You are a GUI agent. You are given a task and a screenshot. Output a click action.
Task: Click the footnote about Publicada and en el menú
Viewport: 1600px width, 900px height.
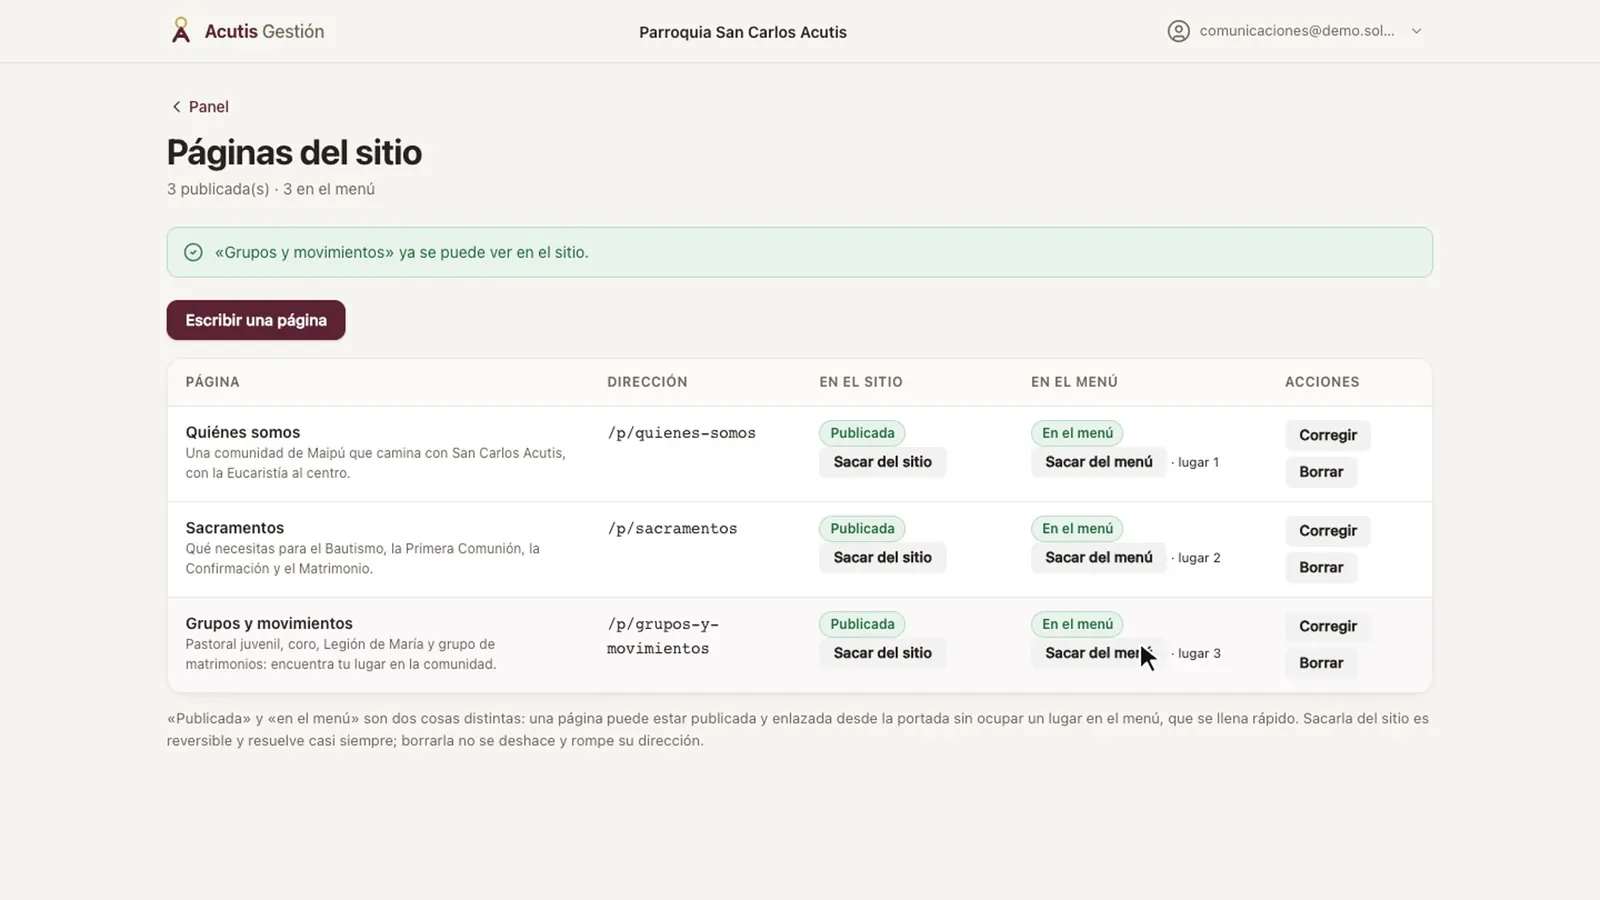(798, 730)
